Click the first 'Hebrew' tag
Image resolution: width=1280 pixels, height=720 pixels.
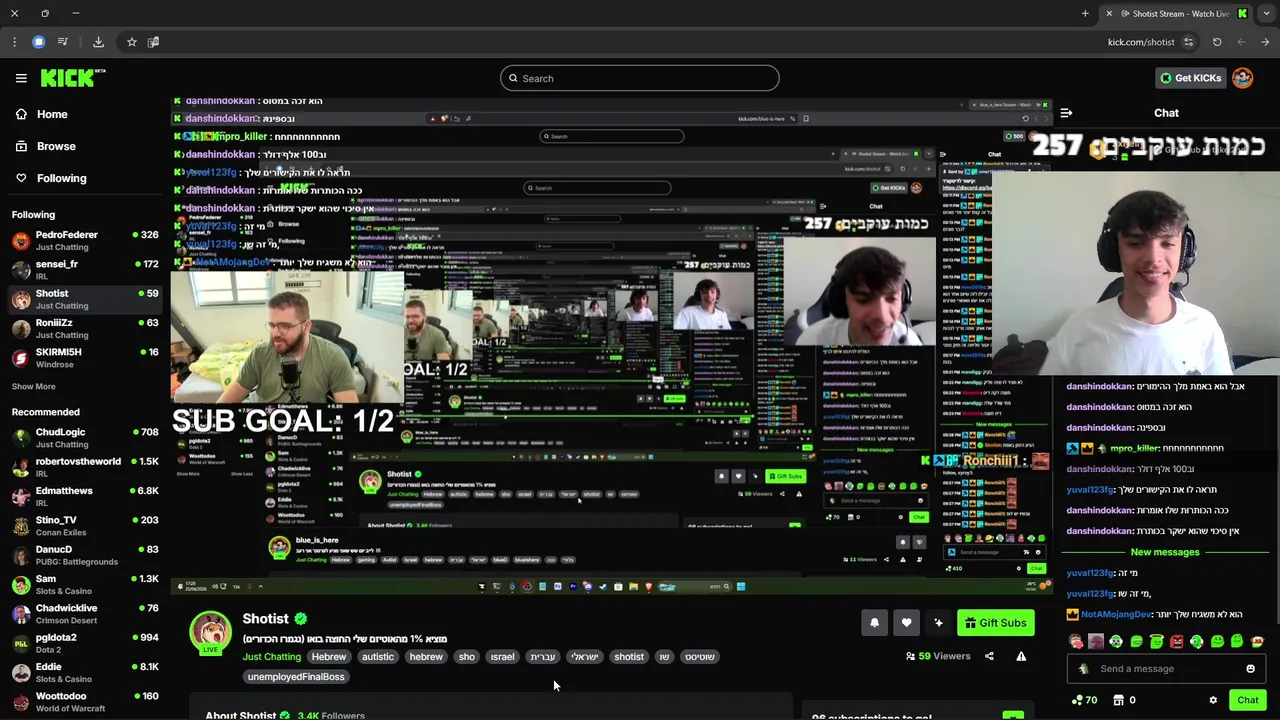(328, 657)
